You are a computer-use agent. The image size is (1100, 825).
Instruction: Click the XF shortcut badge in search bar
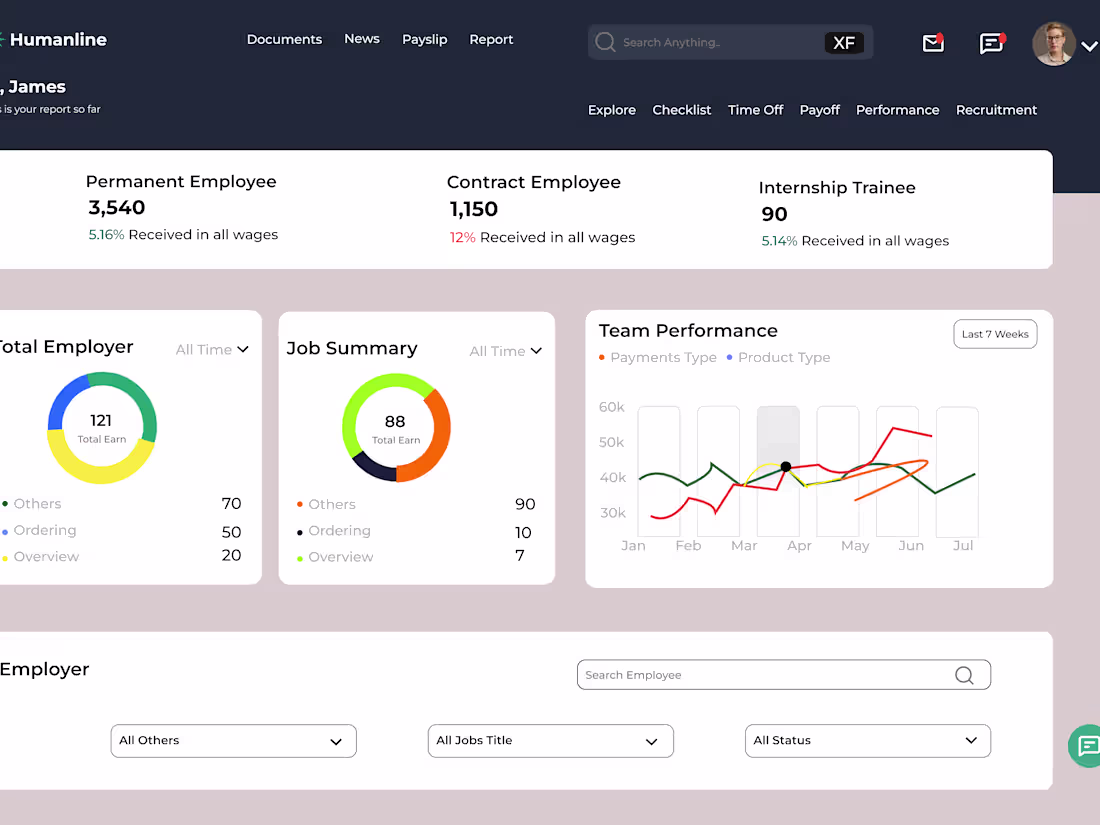tap(844, 43)
